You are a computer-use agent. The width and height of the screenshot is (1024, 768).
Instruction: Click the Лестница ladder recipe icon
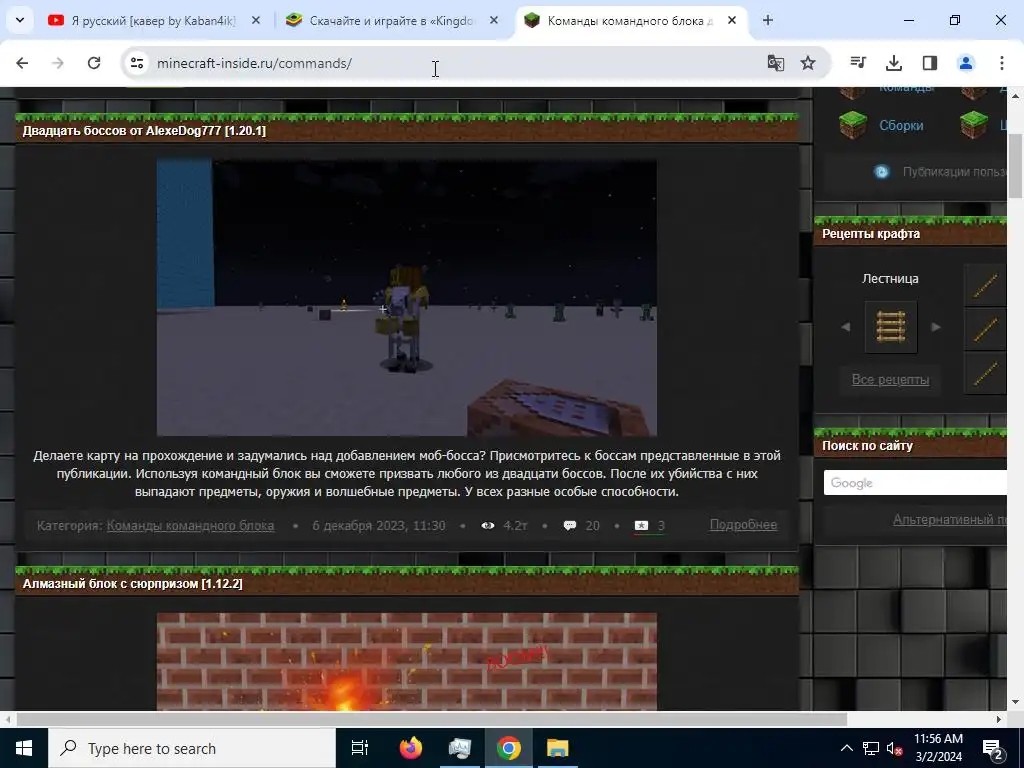[891, 327]
